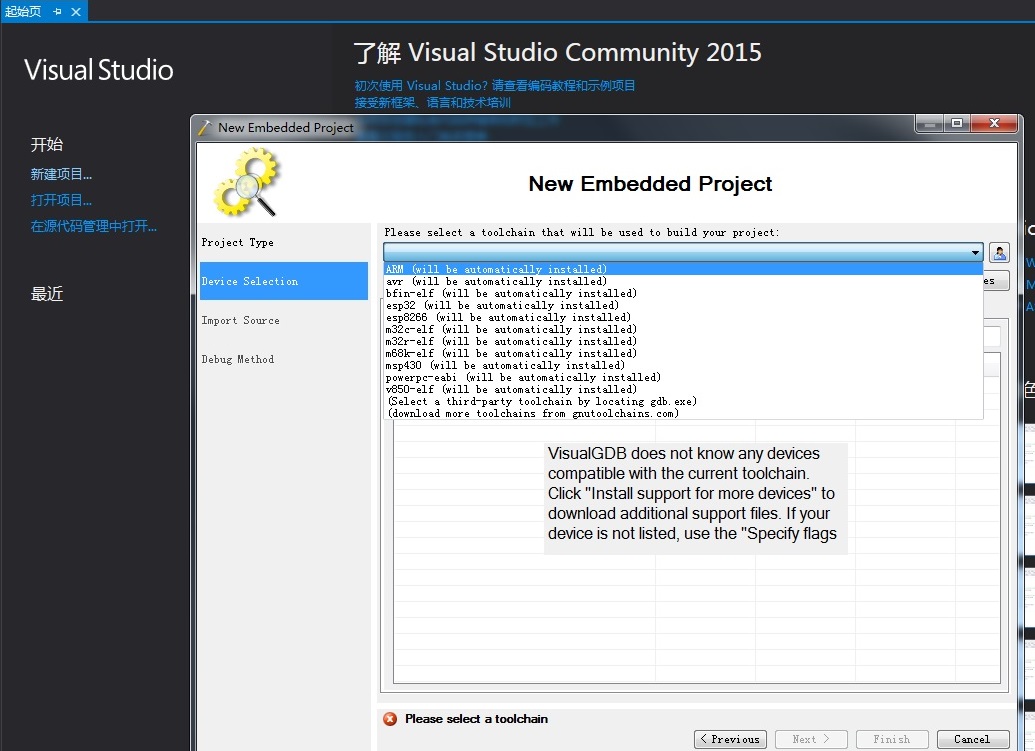Choose m32r-elf toolchain entry

pos(683,341)
